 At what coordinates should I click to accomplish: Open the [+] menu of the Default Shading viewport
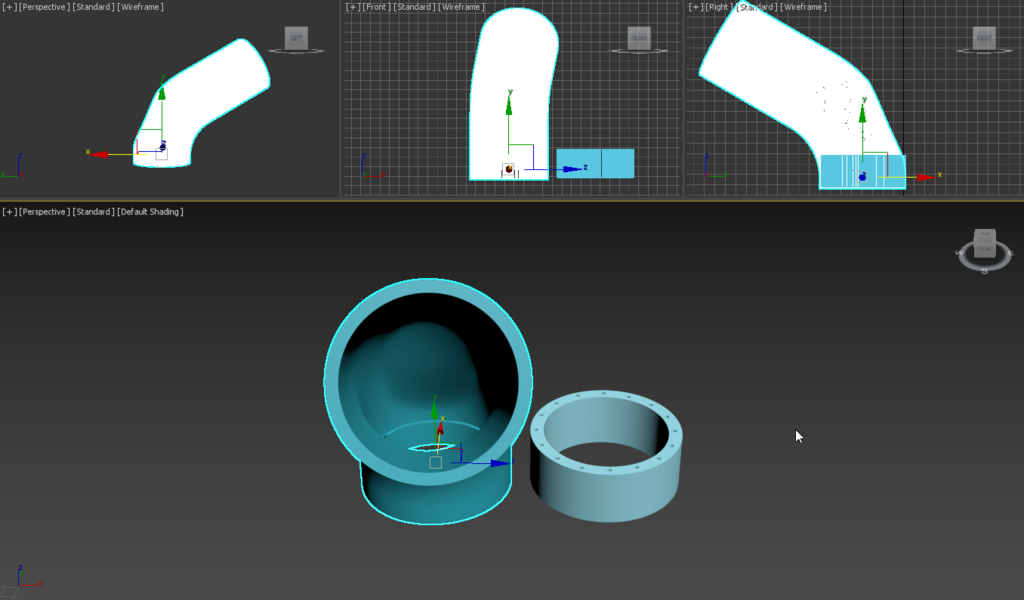9,212
